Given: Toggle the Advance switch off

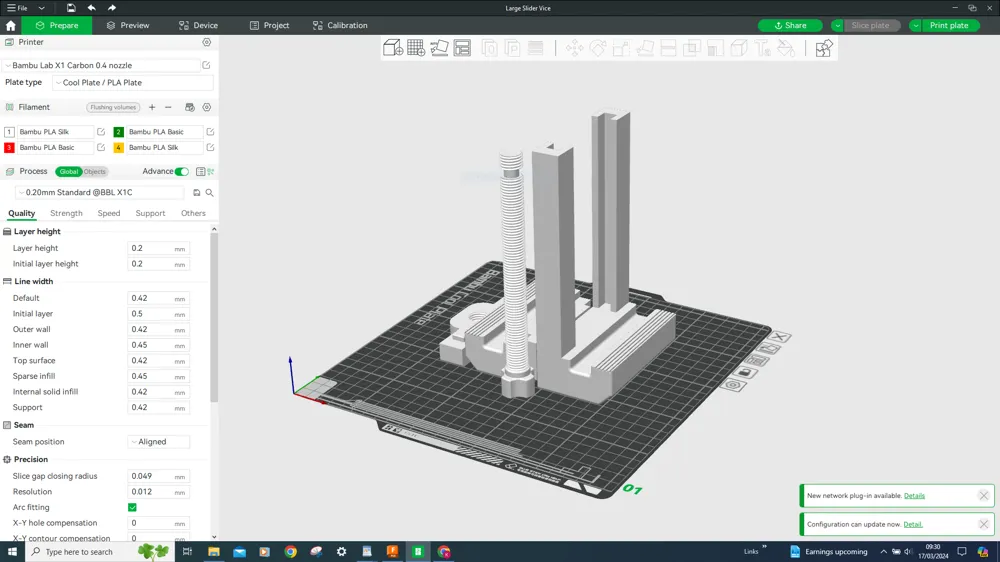Looking at the screenshot, I should click(x=181, y=172).
